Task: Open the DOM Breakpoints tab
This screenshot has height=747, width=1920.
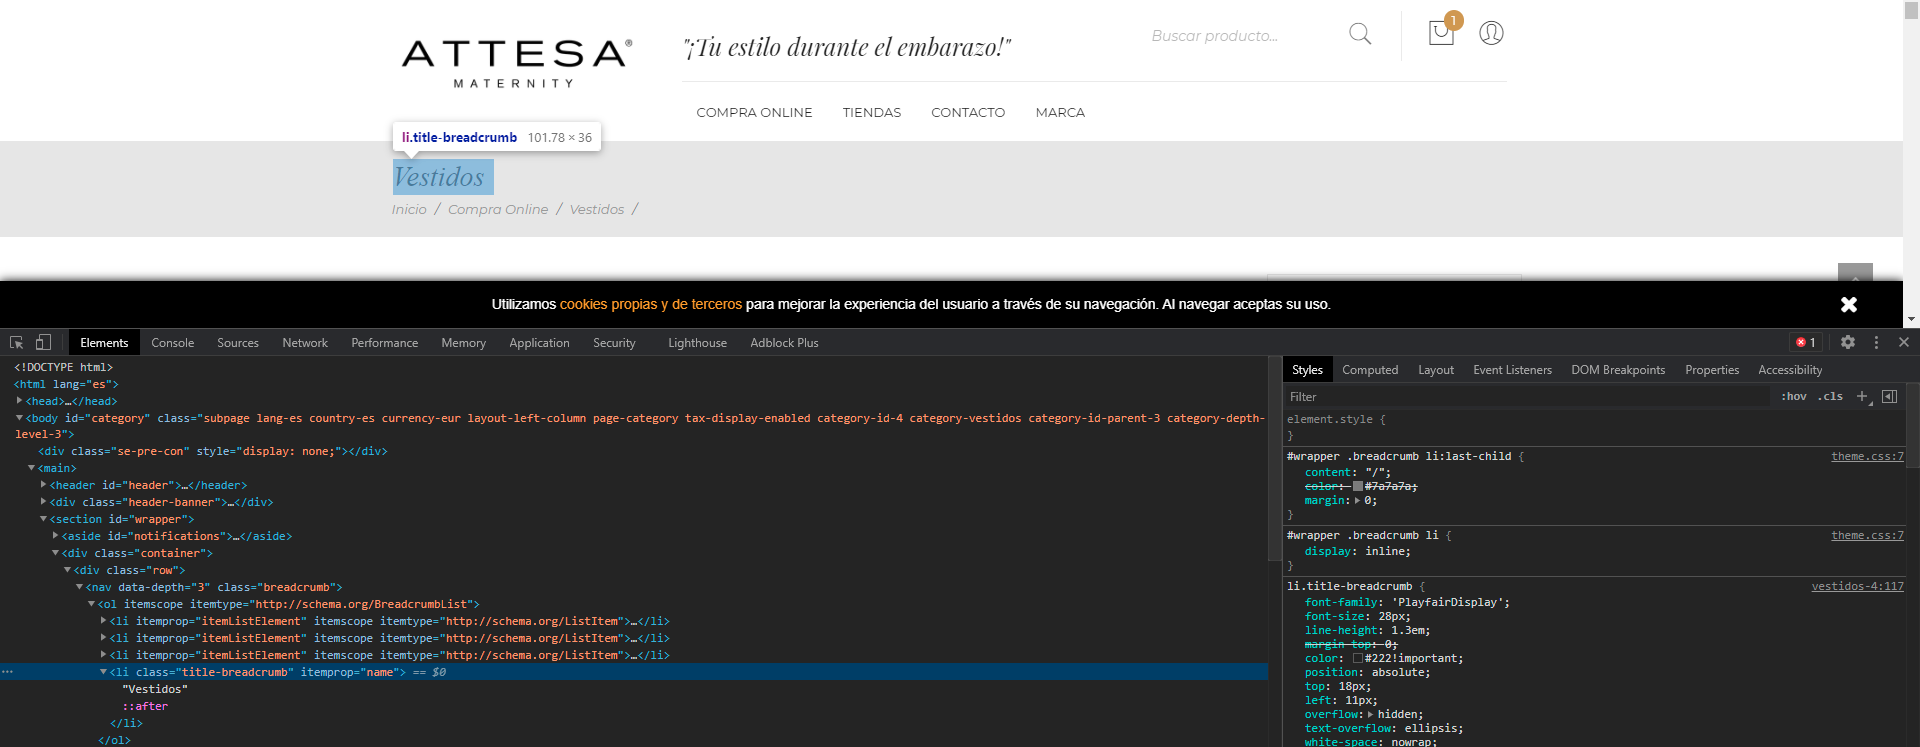Action: (1618, 370)
